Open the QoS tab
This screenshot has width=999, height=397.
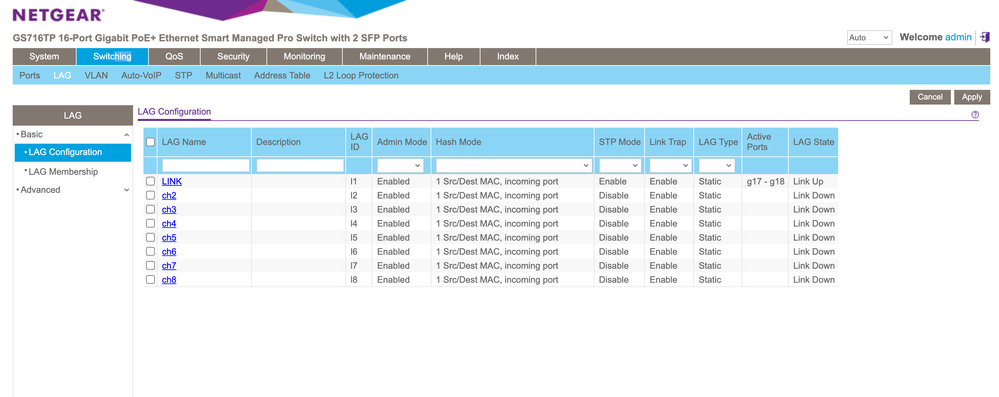click(x=174, y=57)
